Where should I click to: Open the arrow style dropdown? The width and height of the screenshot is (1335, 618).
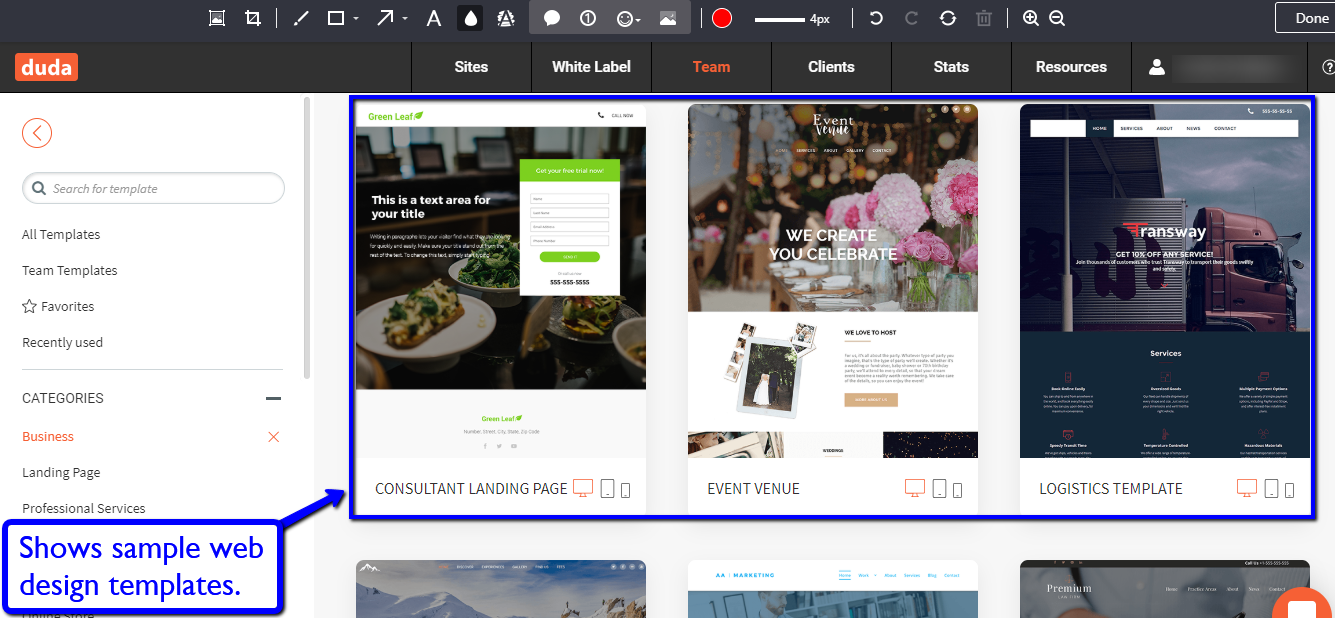click(405, 19)
